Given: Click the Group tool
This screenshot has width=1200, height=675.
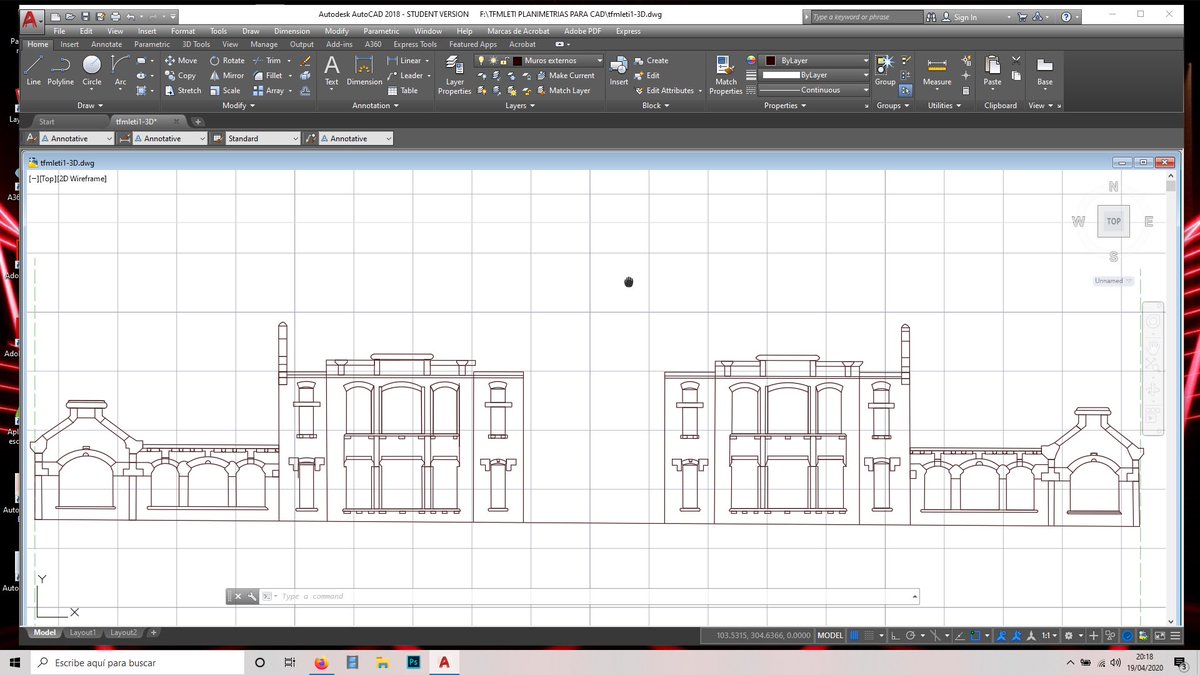Looking at the screenshot, I should click(885, 70).
